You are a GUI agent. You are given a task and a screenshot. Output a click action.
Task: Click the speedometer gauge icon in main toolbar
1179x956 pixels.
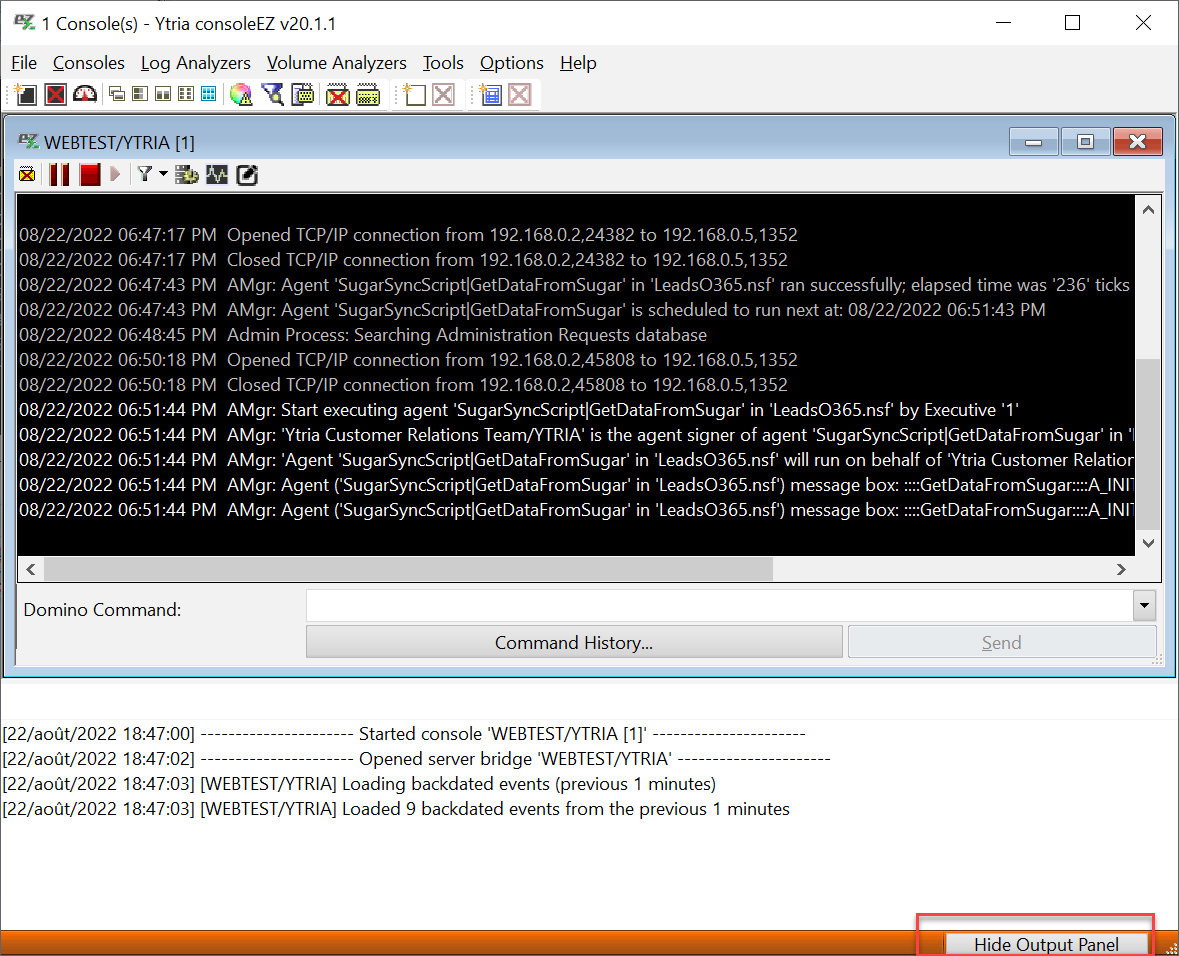pyautogui.click(x=85, y=95)
